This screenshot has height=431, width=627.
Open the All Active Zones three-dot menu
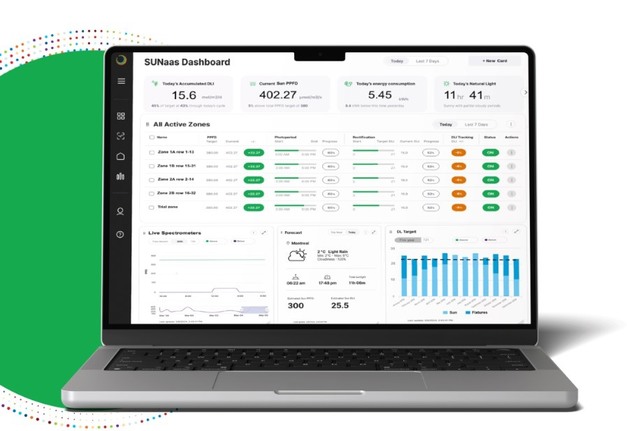coord(512,125)
